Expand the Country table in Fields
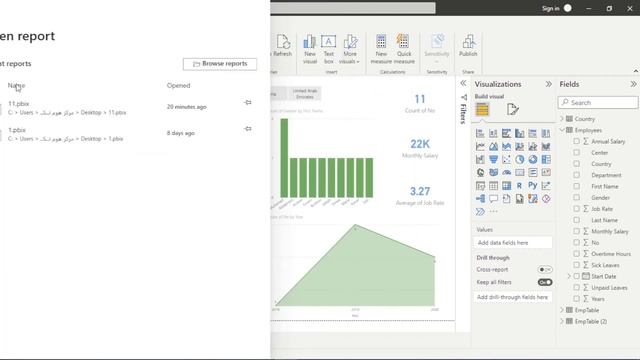Image resolution: width=640 pixels, height=360 pixels. [562, 119]
